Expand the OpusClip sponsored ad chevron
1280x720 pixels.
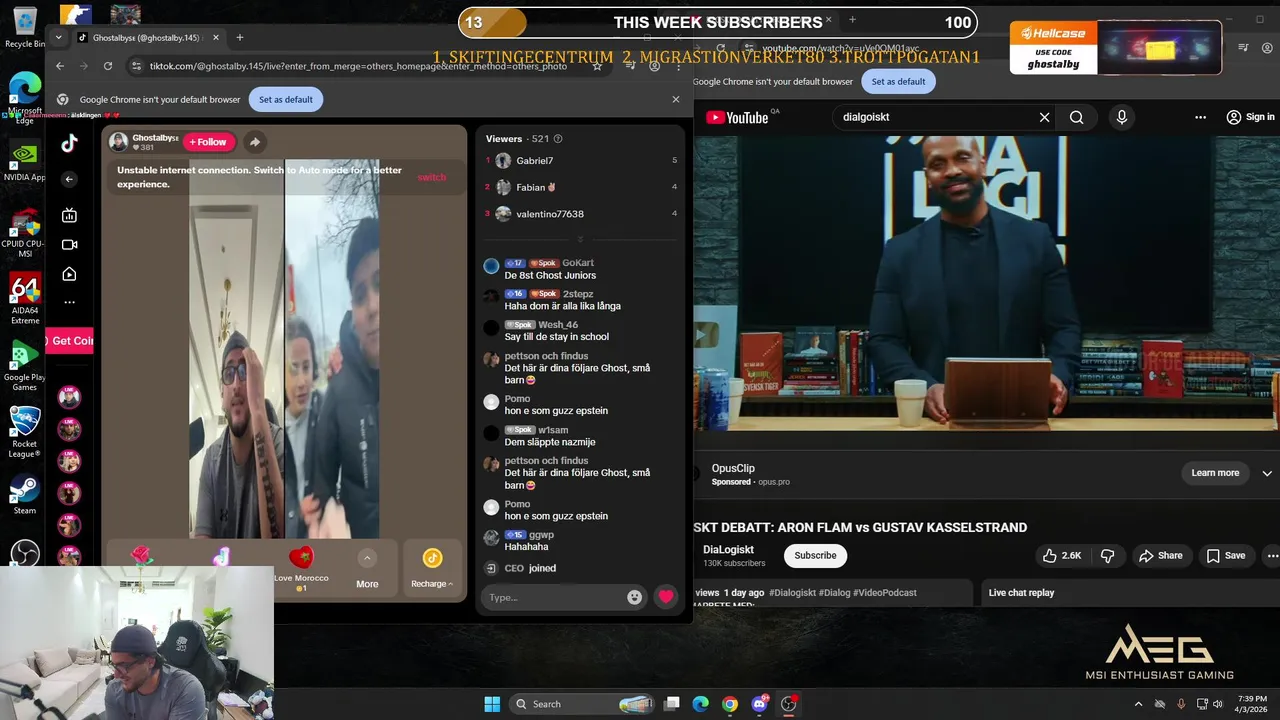point(1267,473)
